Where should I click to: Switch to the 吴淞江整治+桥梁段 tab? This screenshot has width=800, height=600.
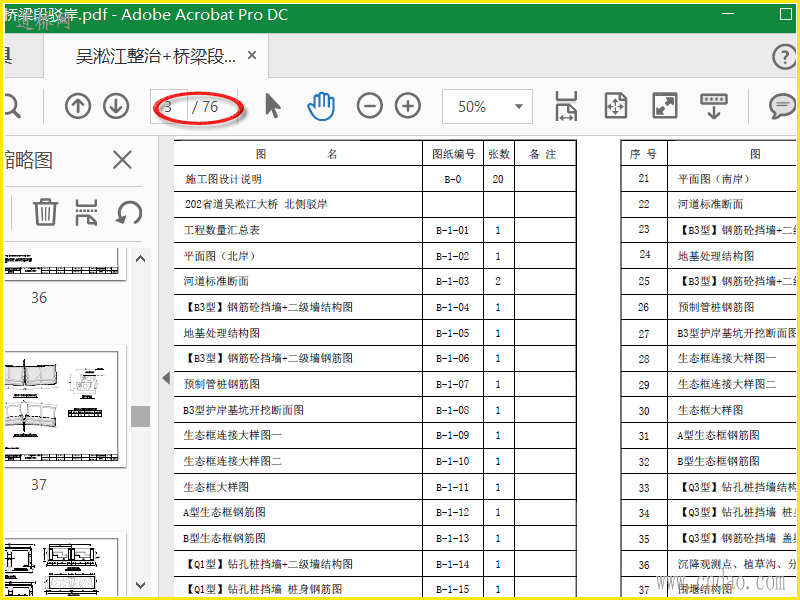click(156, 56)
